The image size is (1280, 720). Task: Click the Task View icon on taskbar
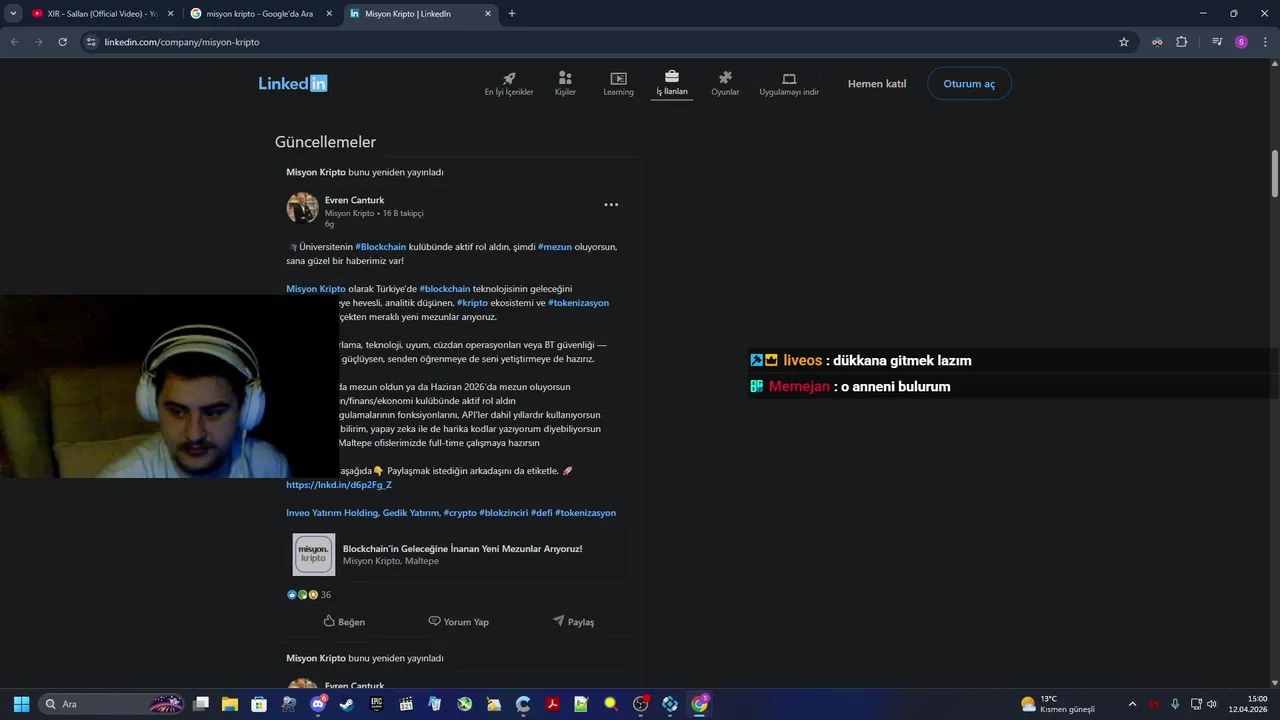pyautogui.click(x=201, y=704)
